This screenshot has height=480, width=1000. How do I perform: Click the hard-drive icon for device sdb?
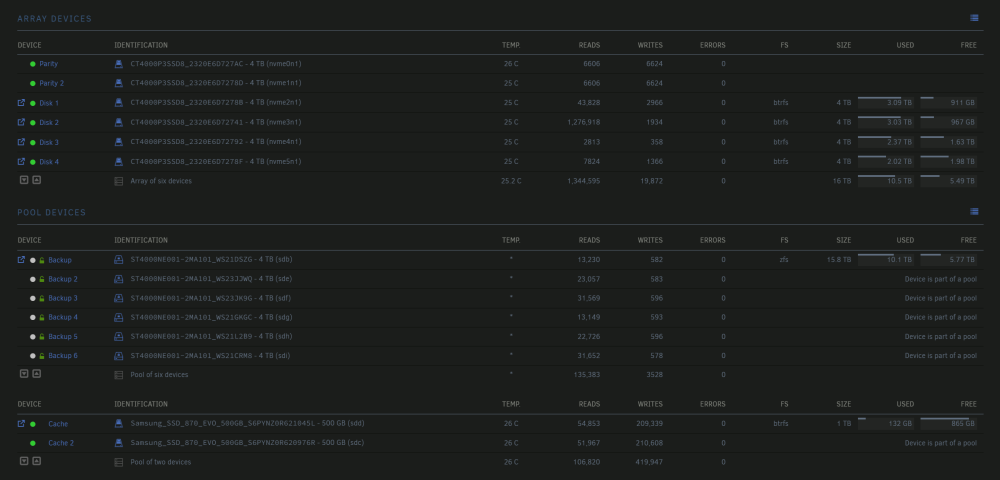[x=118, y=259]
